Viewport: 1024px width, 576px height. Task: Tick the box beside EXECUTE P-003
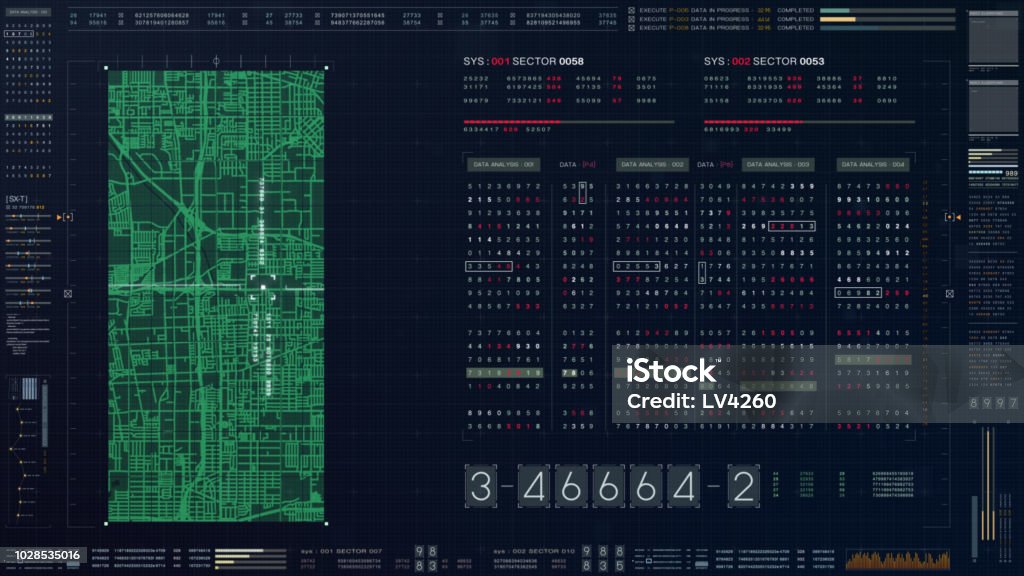click(x=632, y=19)
